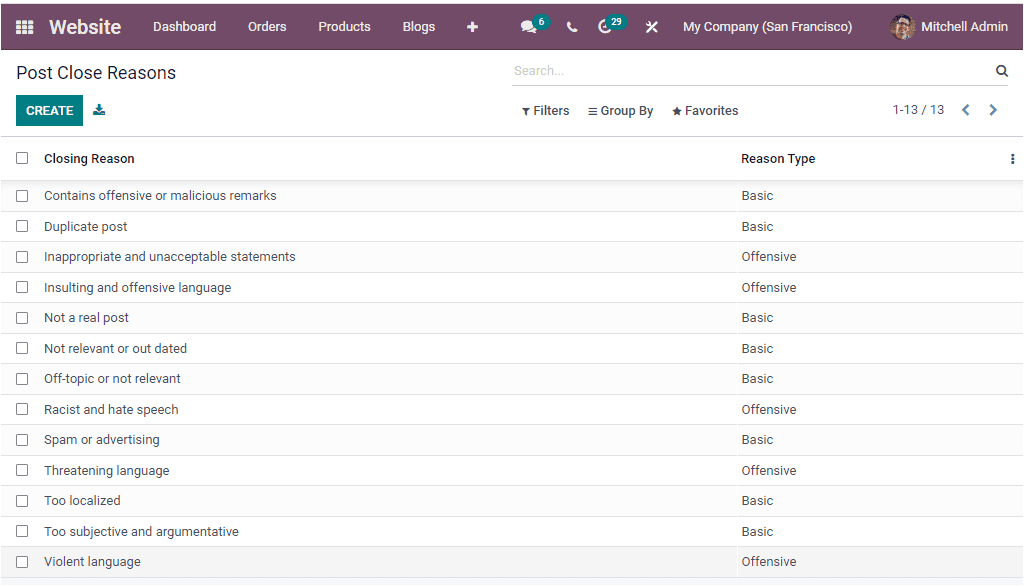Open the search magnifier
Screen dimensions: 1024x586
[1002, 70]
